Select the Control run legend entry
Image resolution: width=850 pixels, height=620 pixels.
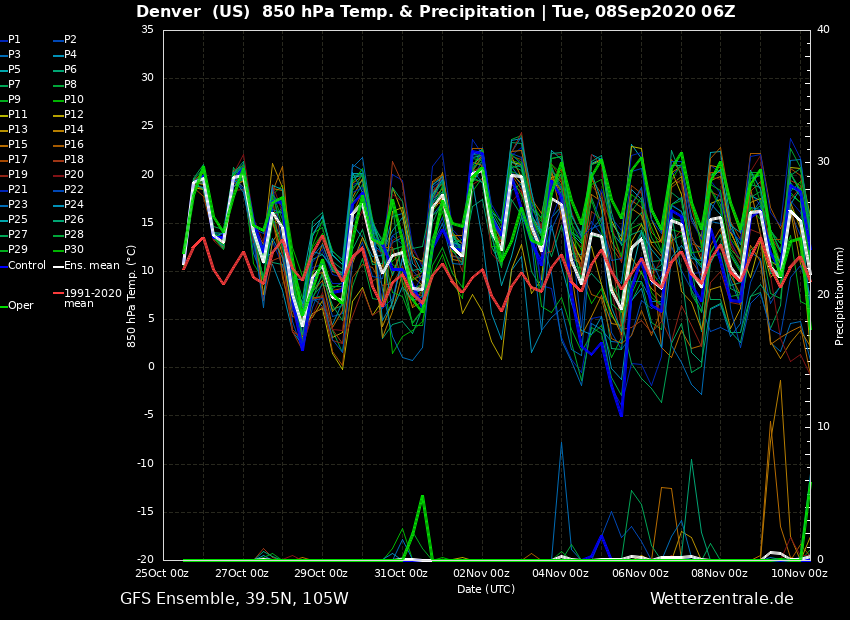click(x=27, y=265)
